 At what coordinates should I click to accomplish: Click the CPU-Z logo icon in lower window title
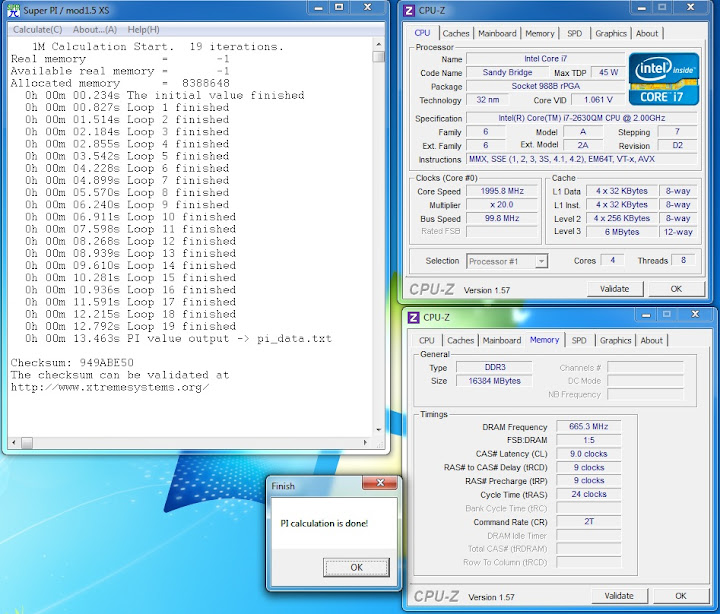[x=413, y=317]
